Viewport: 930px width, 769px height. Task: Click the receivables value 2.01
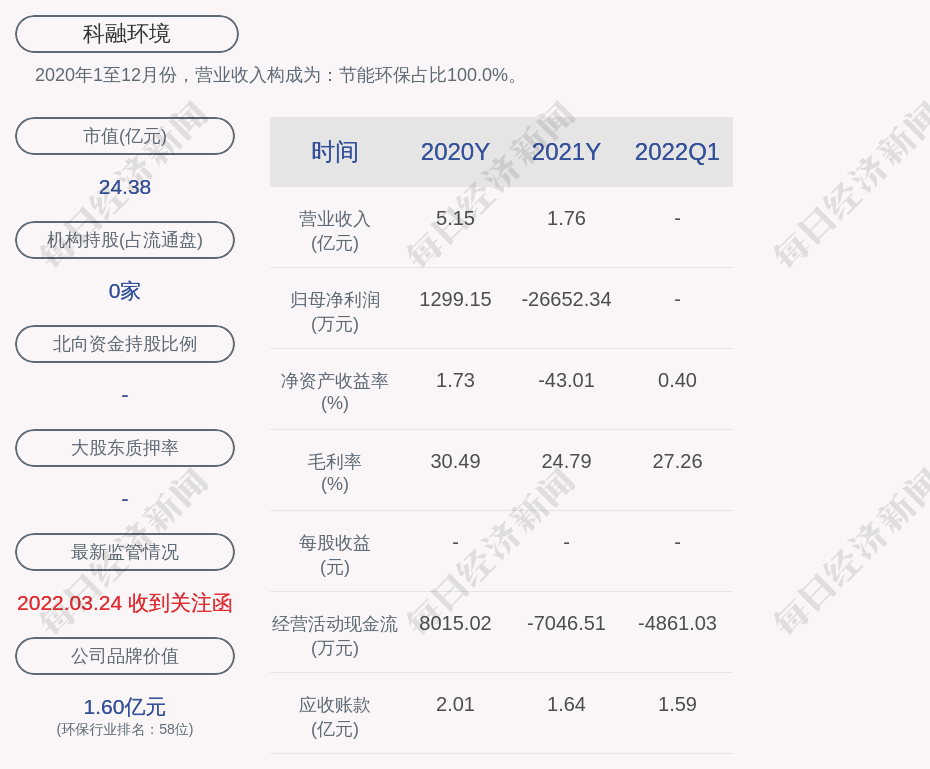[x=455, y=704]
